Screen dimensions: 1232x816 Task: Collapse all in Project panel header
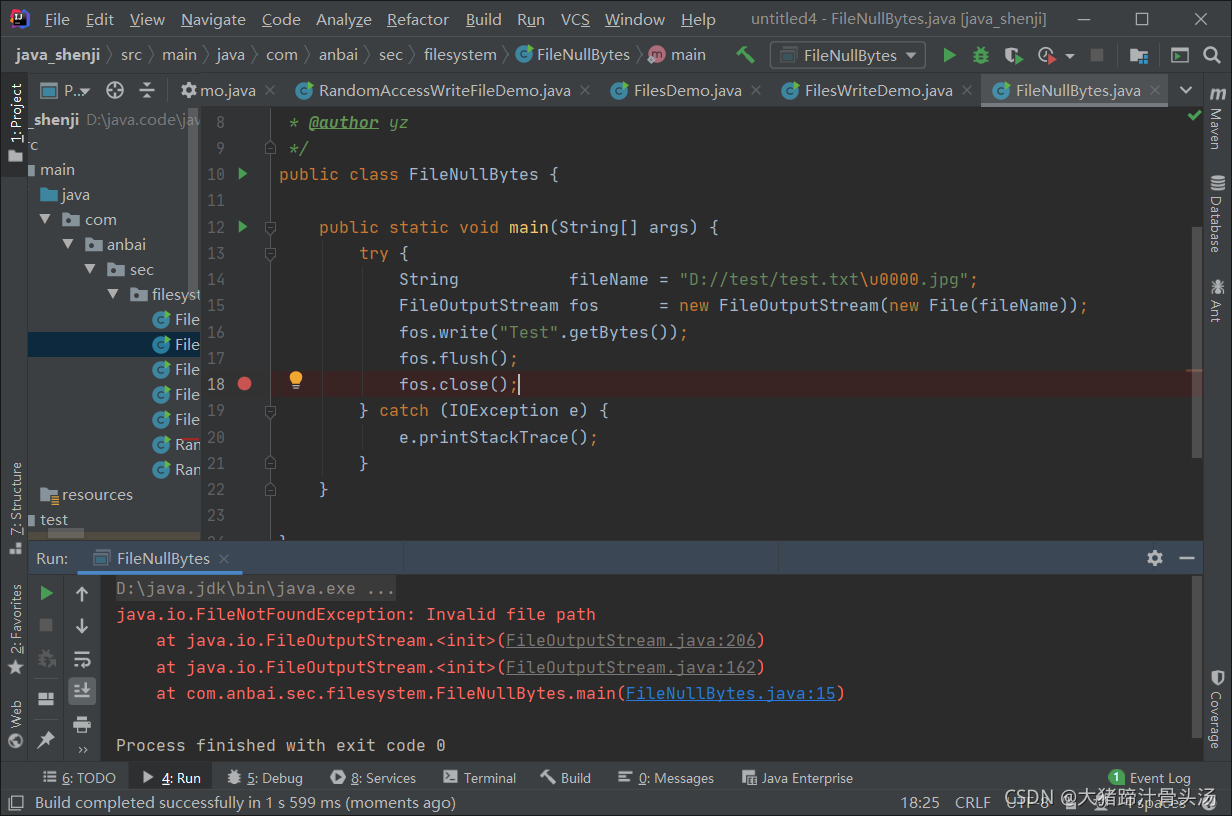coord(147,91)
